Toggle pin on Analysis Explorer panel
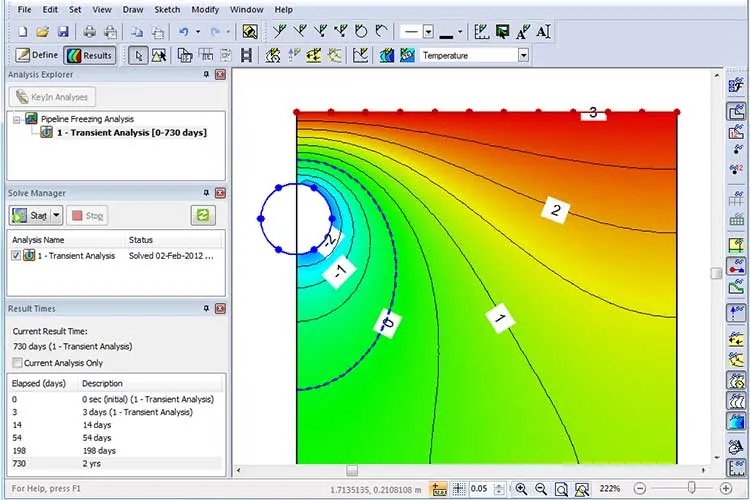Screen dimensions: 750x500 206,75
